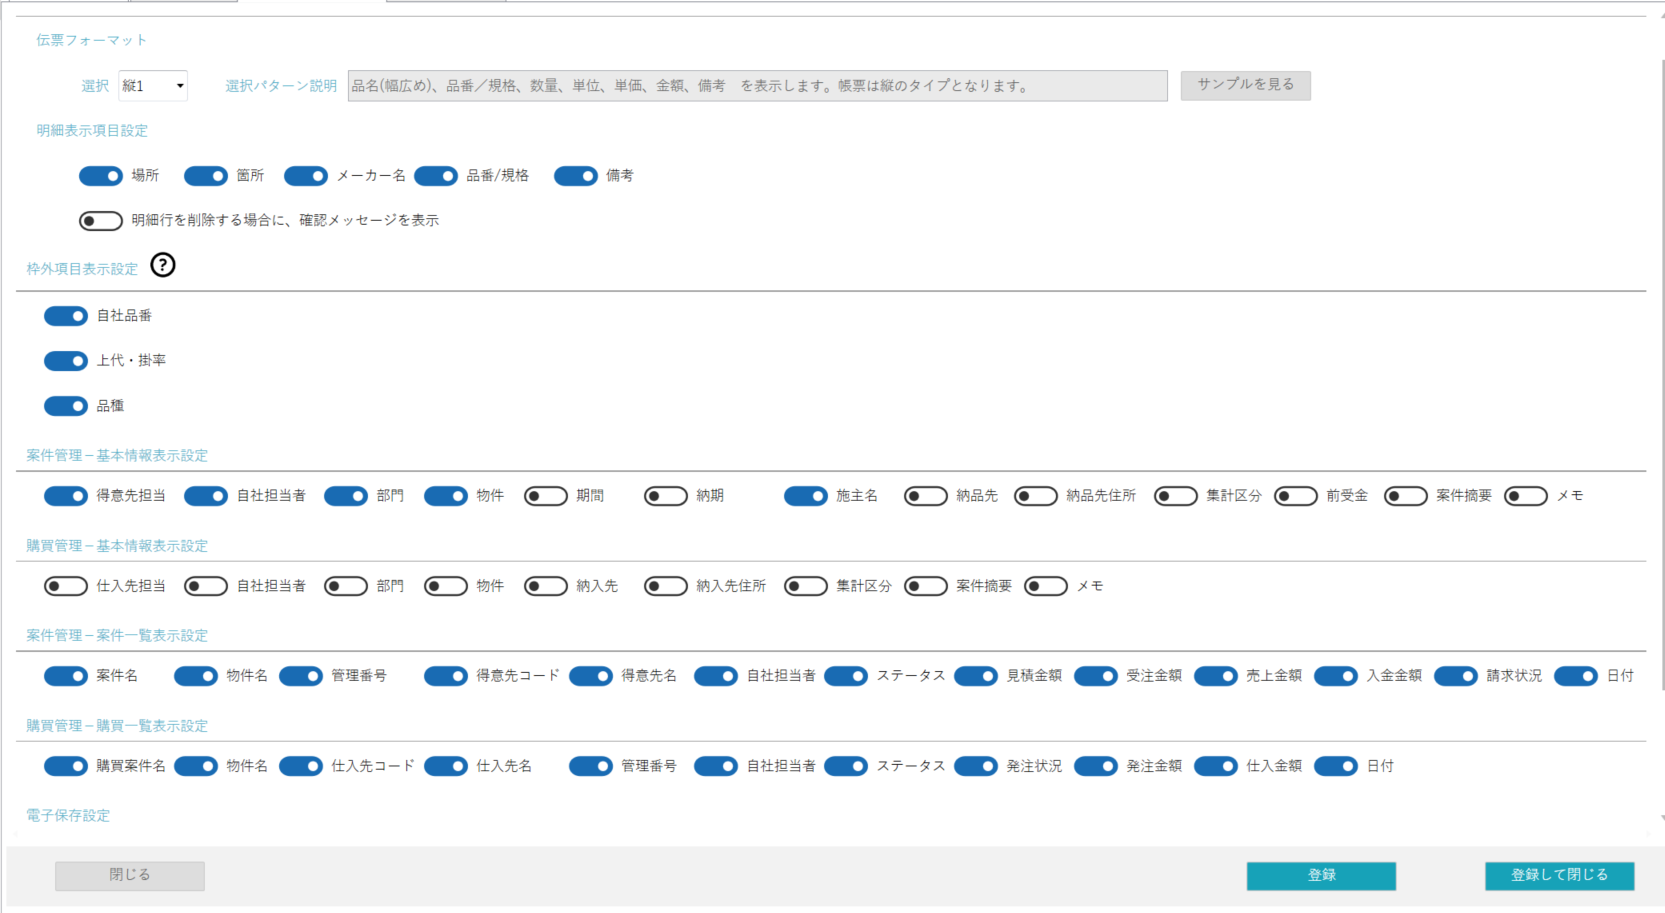This screenshot has height=913, width=1665.
Task: Turn off the 仕入先コード toggle
Action: [301, 766]
